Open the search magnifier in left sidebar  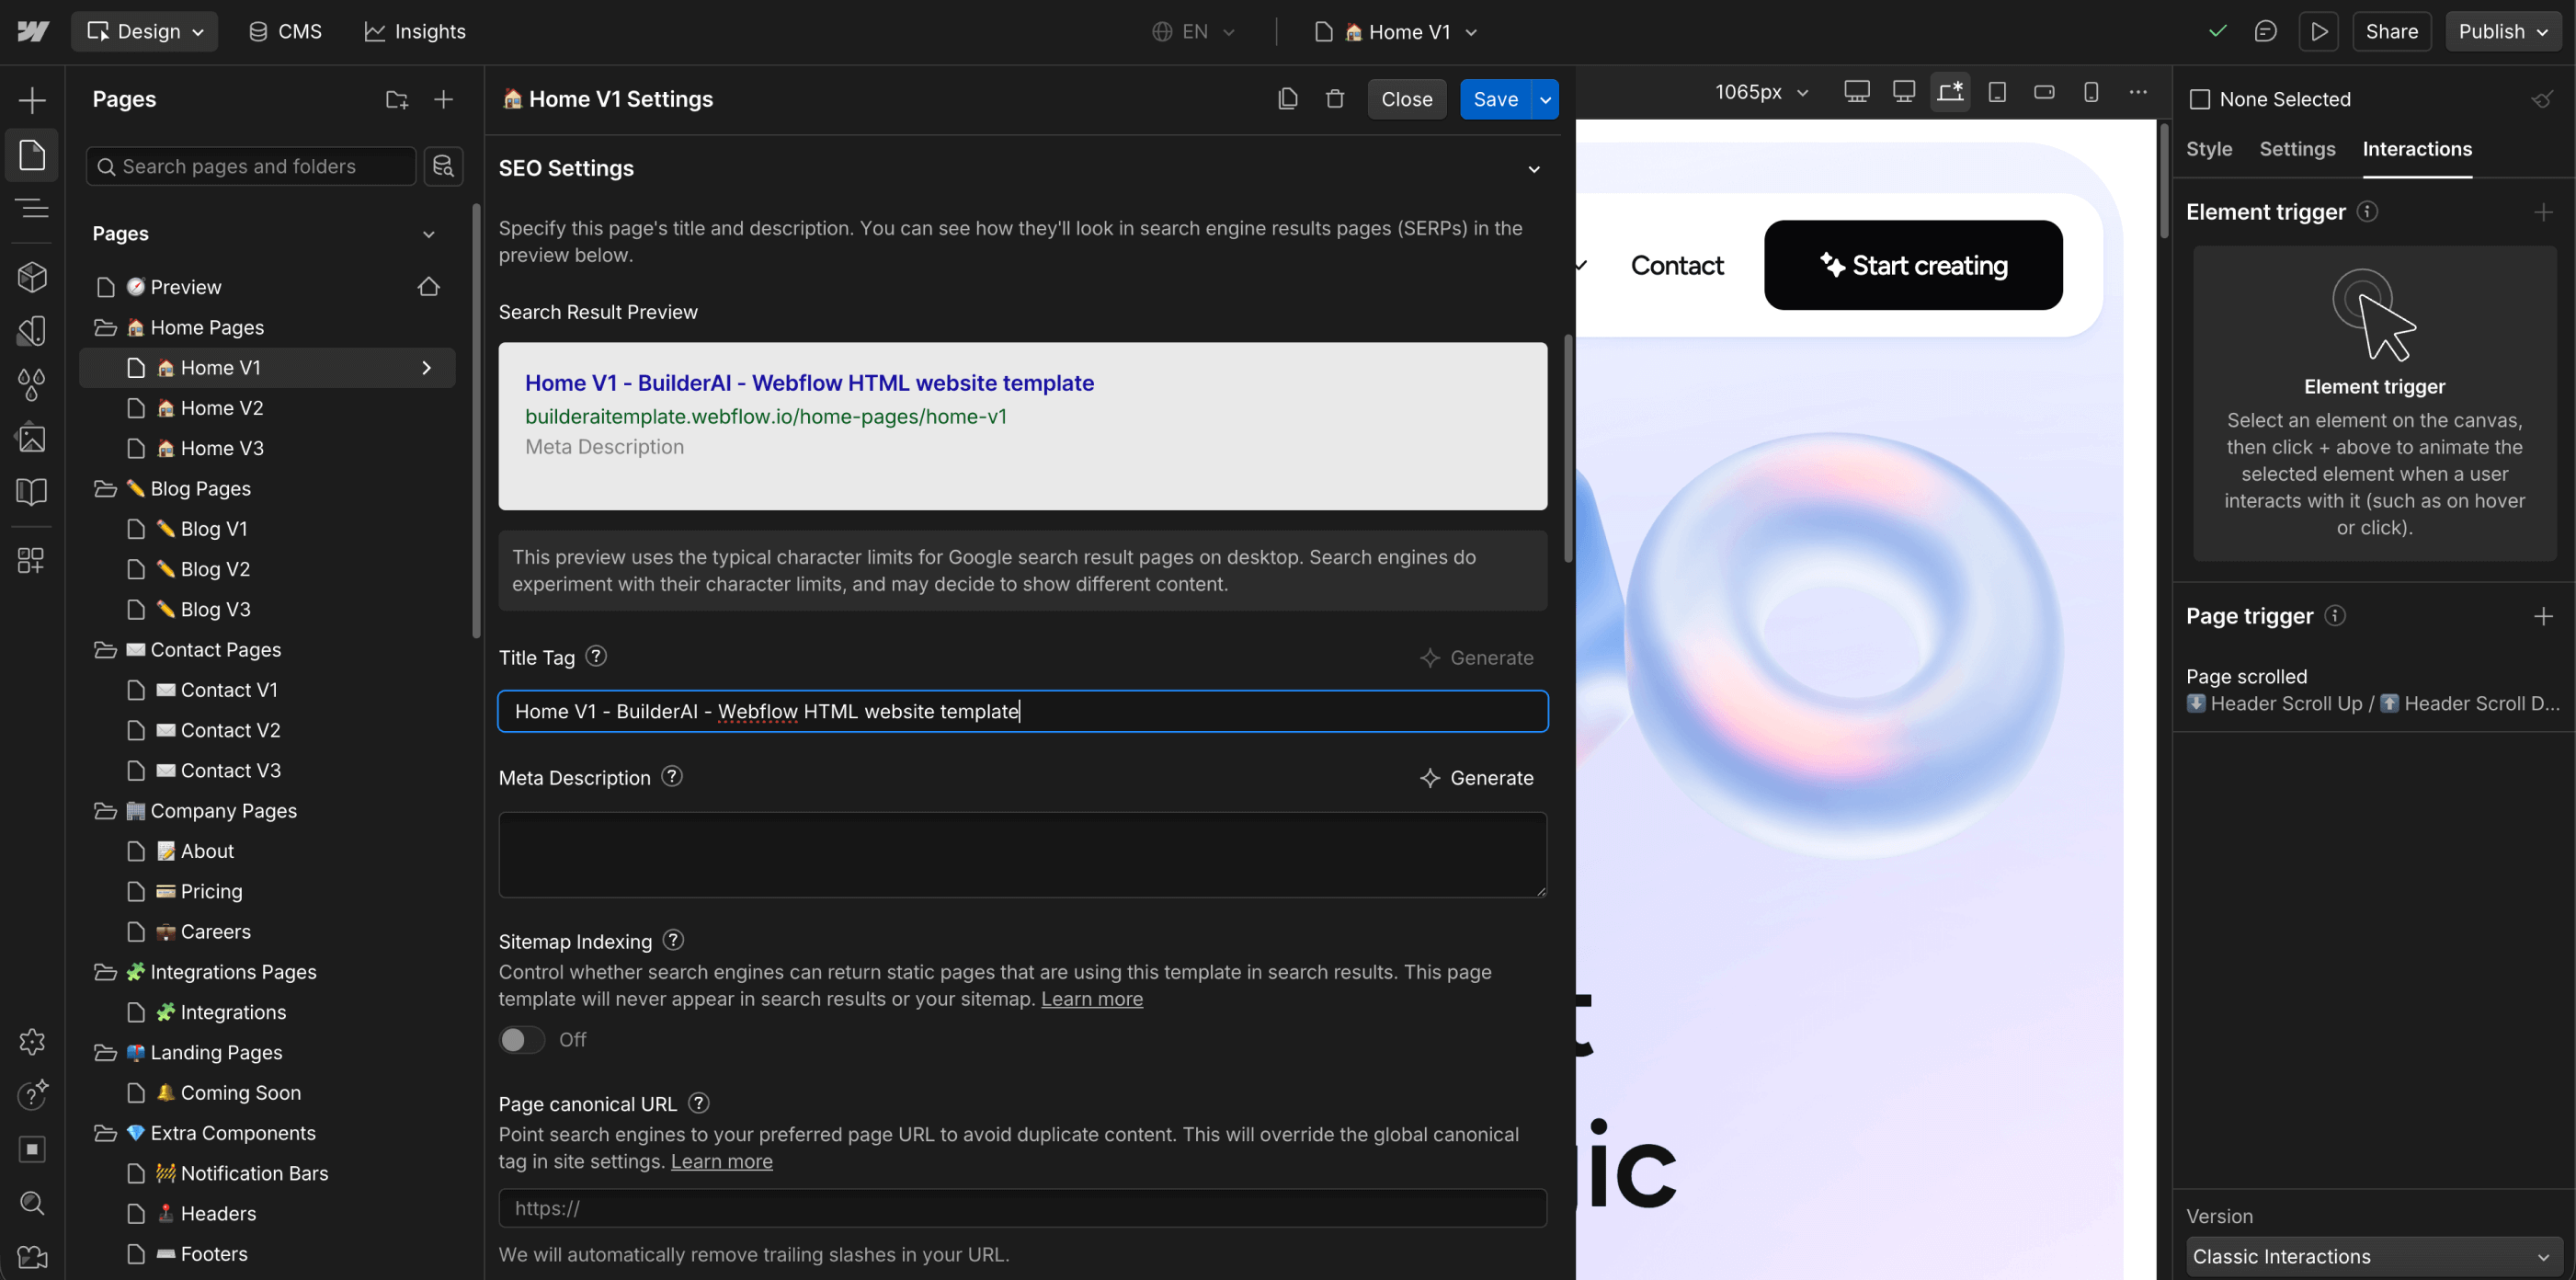(32, 1203)
